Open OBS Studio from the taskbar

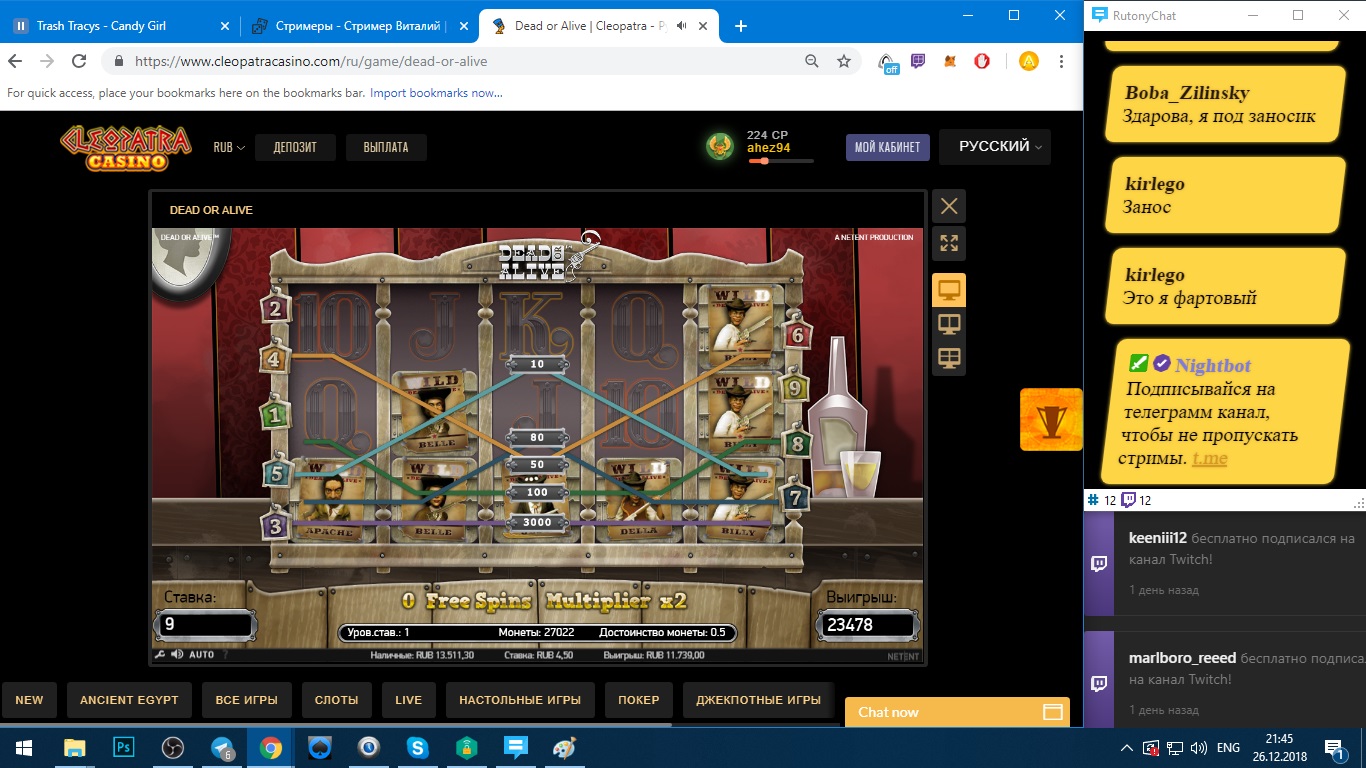(x=173, y=747)
